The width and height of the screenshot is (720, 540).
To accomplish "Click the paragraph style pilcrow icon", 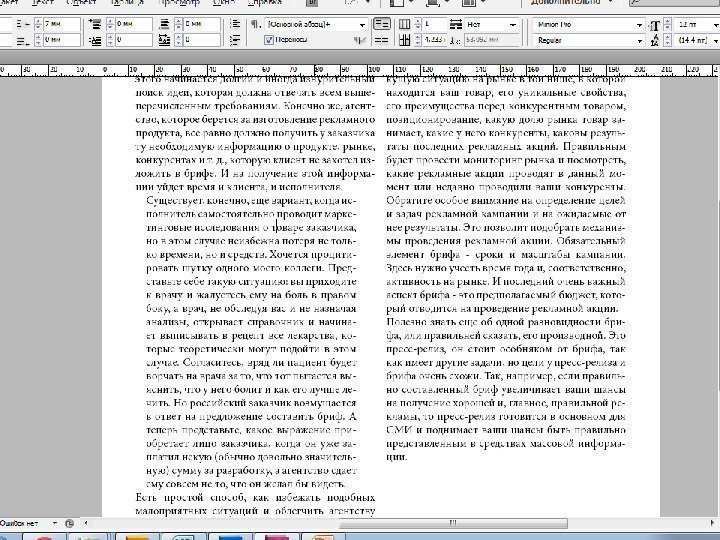I will coord(256,24).
